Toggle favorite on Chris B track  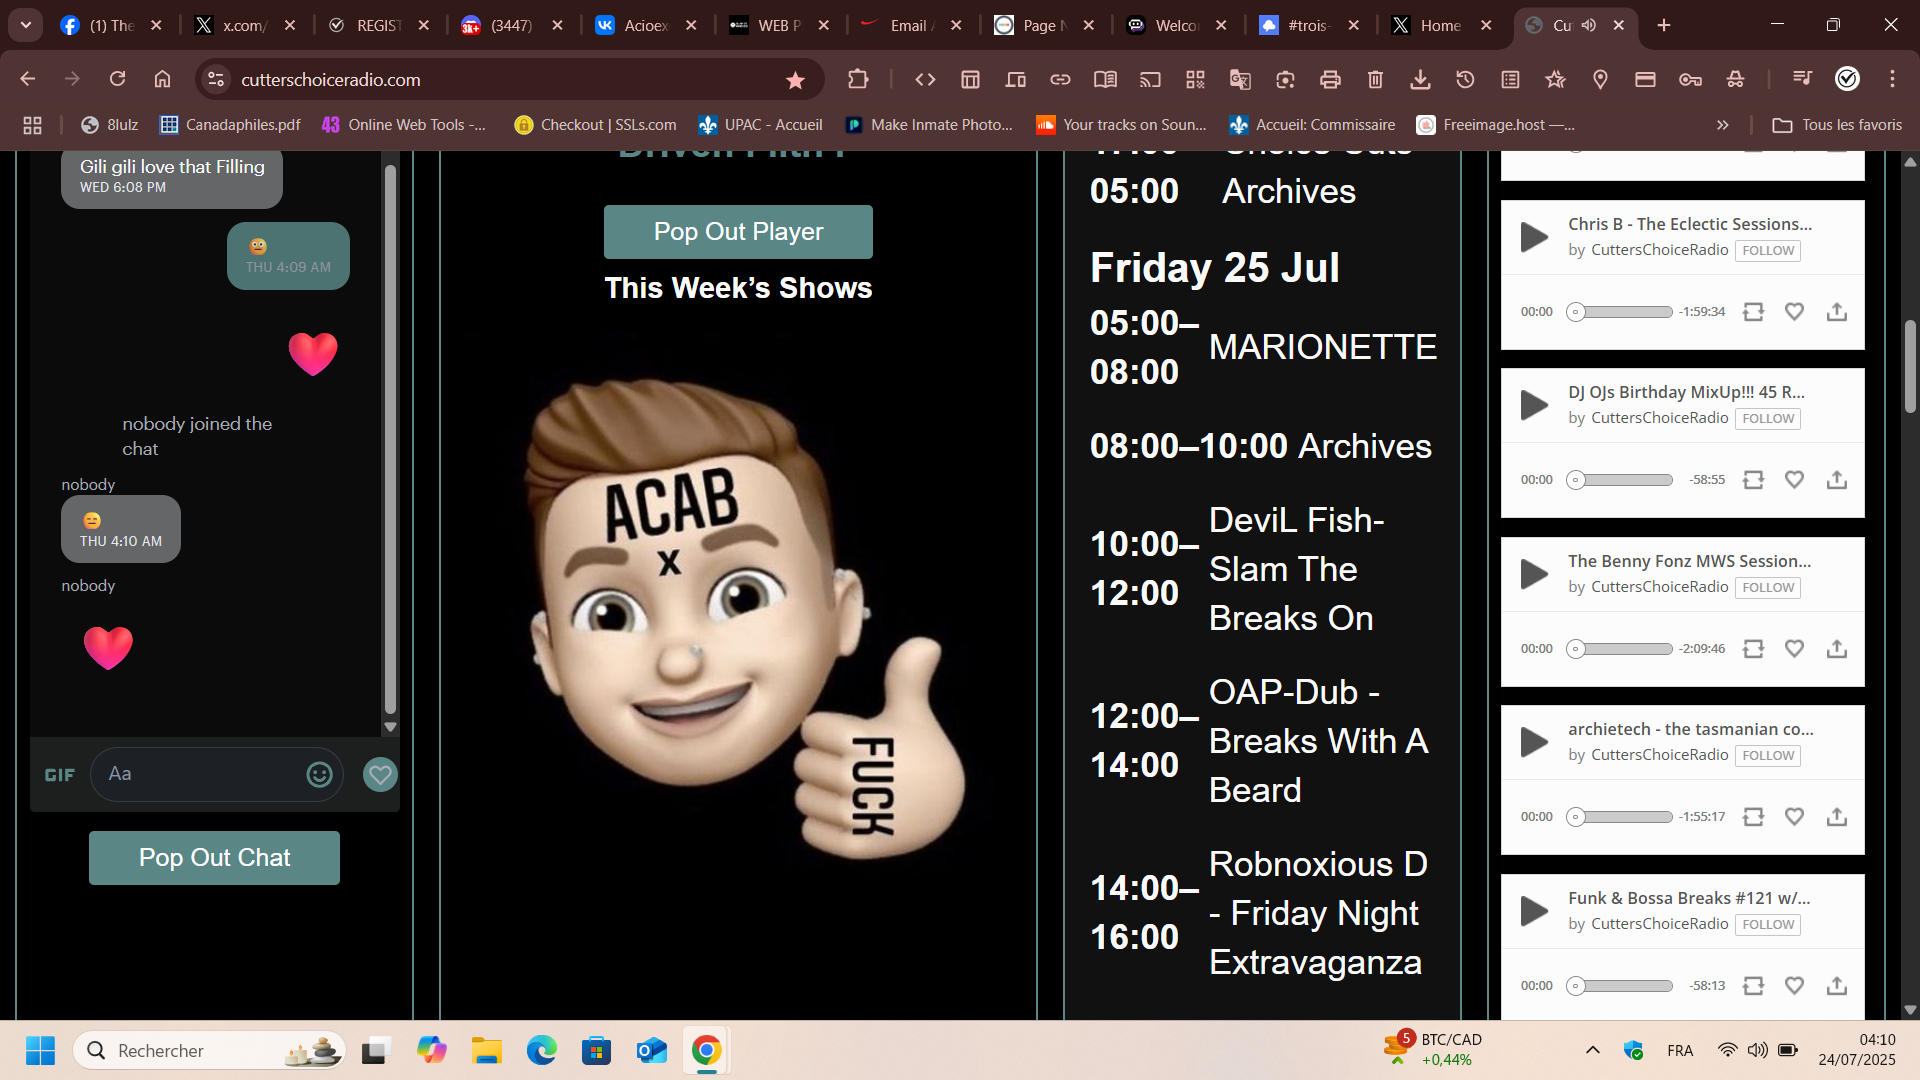(1794, 312)
